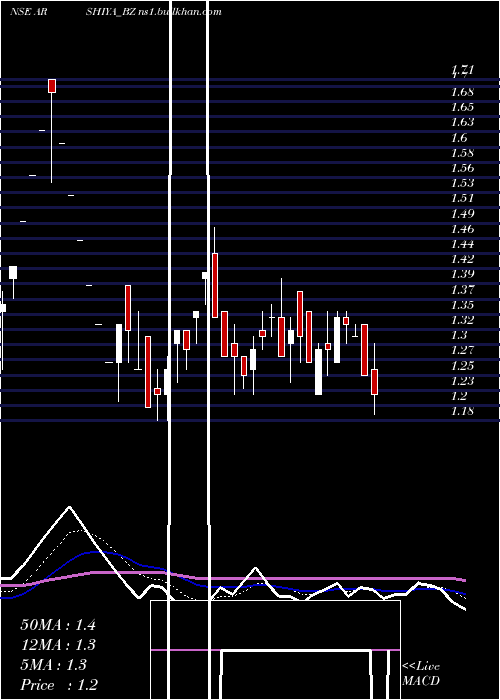
Task: Click the ns1.bullkhan.com header text
Action: point(180,12)
